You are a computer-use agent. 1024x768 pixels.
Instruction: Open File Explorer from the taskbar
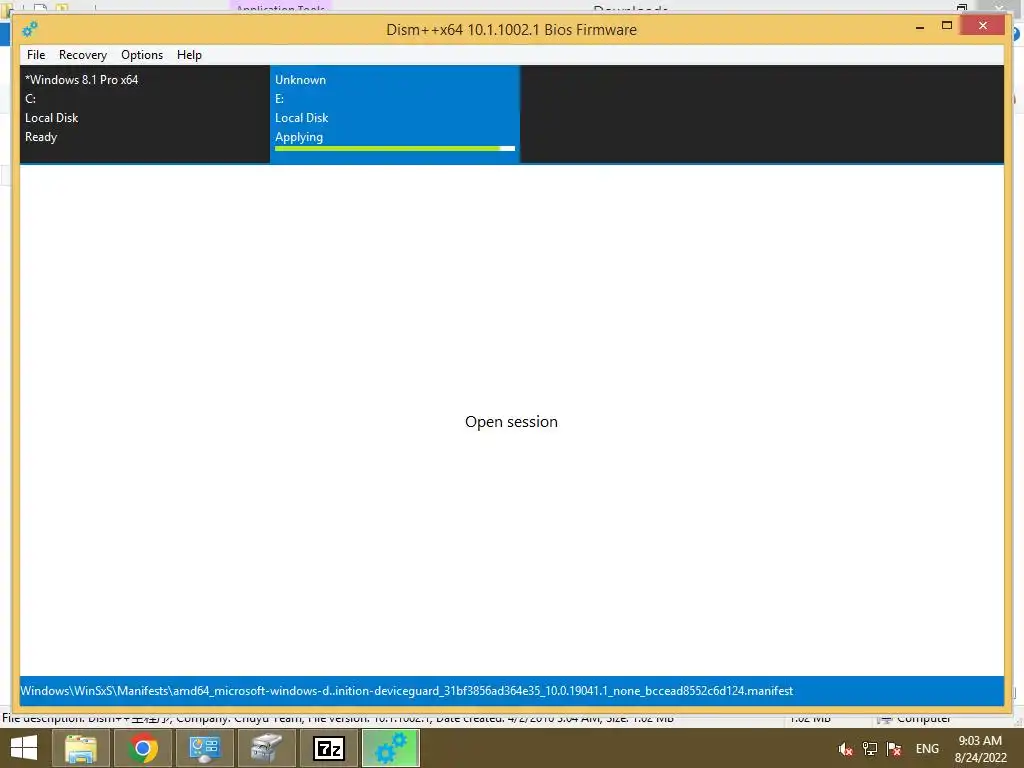[80, 748]
